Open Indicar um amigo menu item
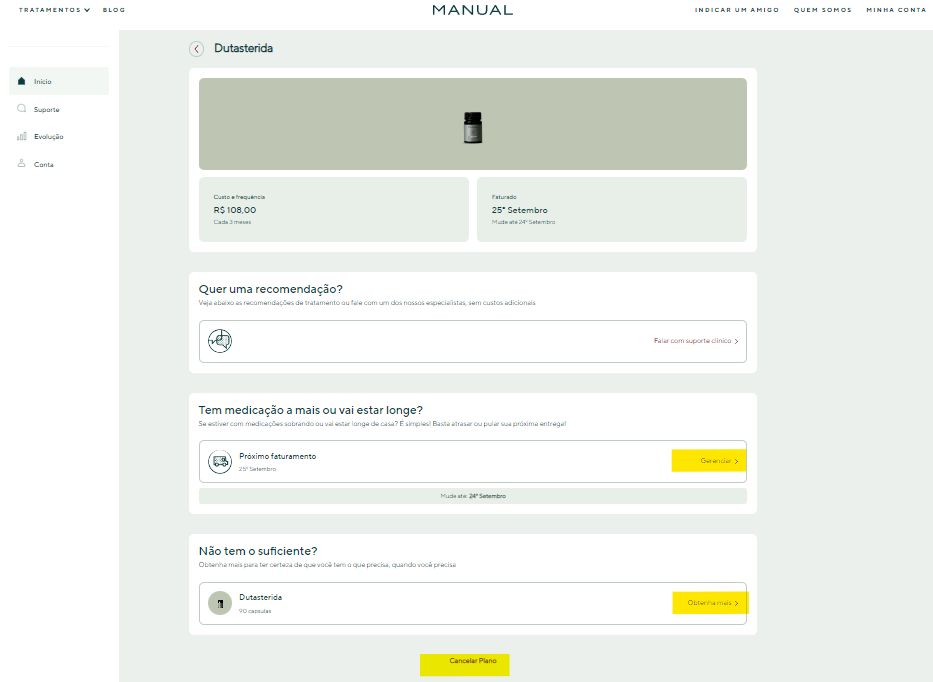The width and height of the screenshot is (933, 682). (737, 10)
